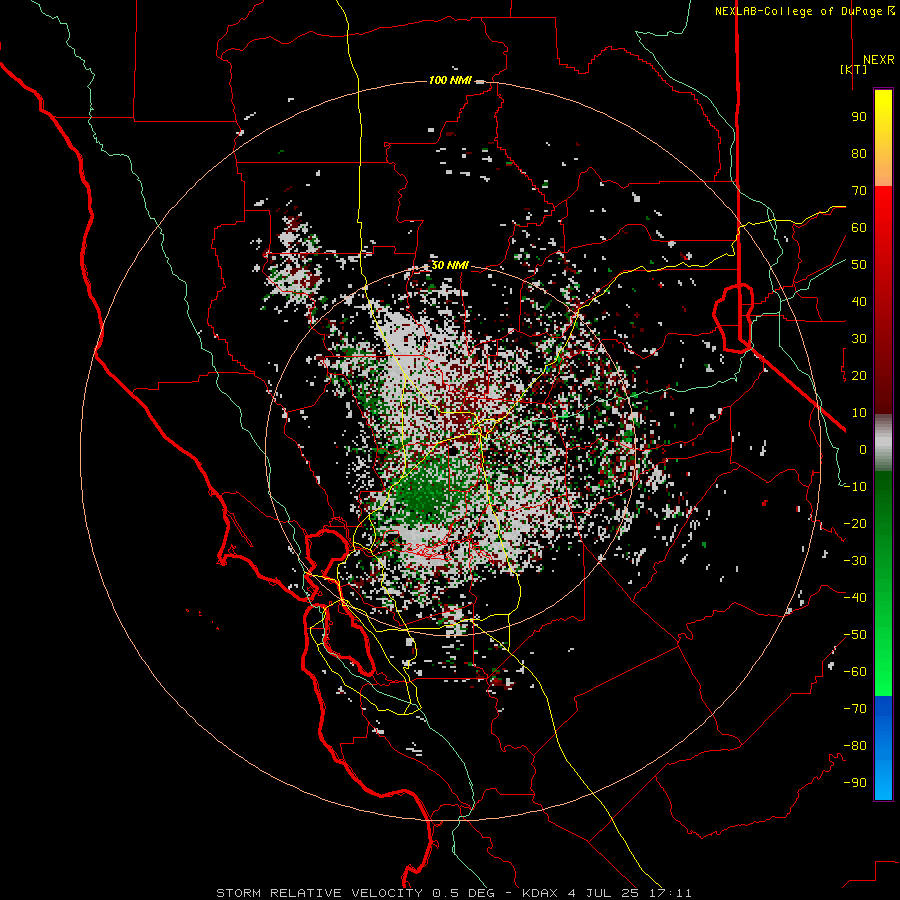Click the yellow segment of the color bar

[x=883, y=138]
